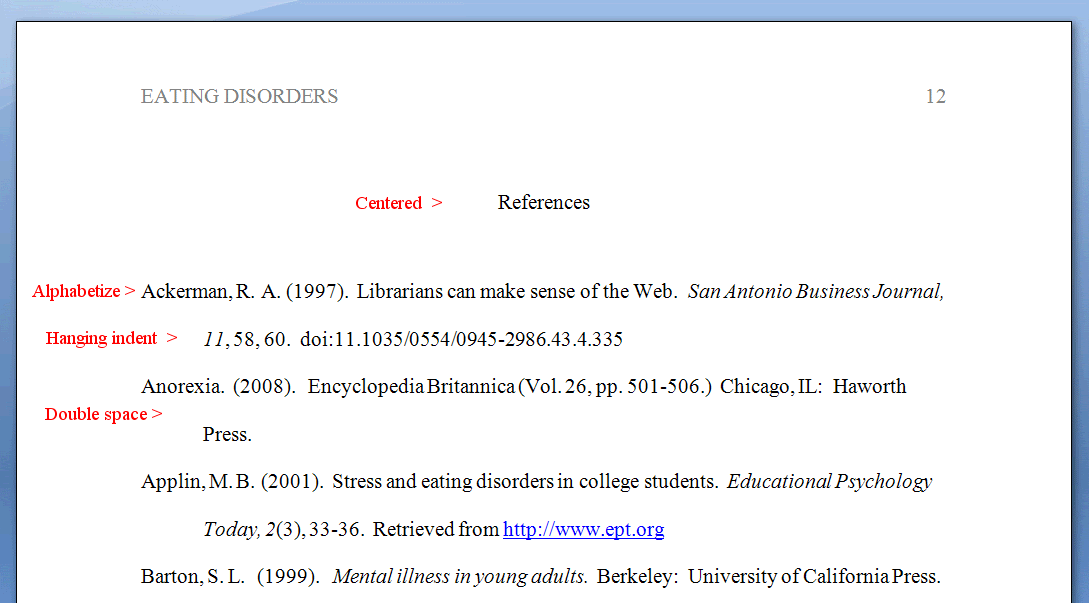
Task: Click the 'Anorexia. (2008).' entry start
Action: click(x=219, y=386)
